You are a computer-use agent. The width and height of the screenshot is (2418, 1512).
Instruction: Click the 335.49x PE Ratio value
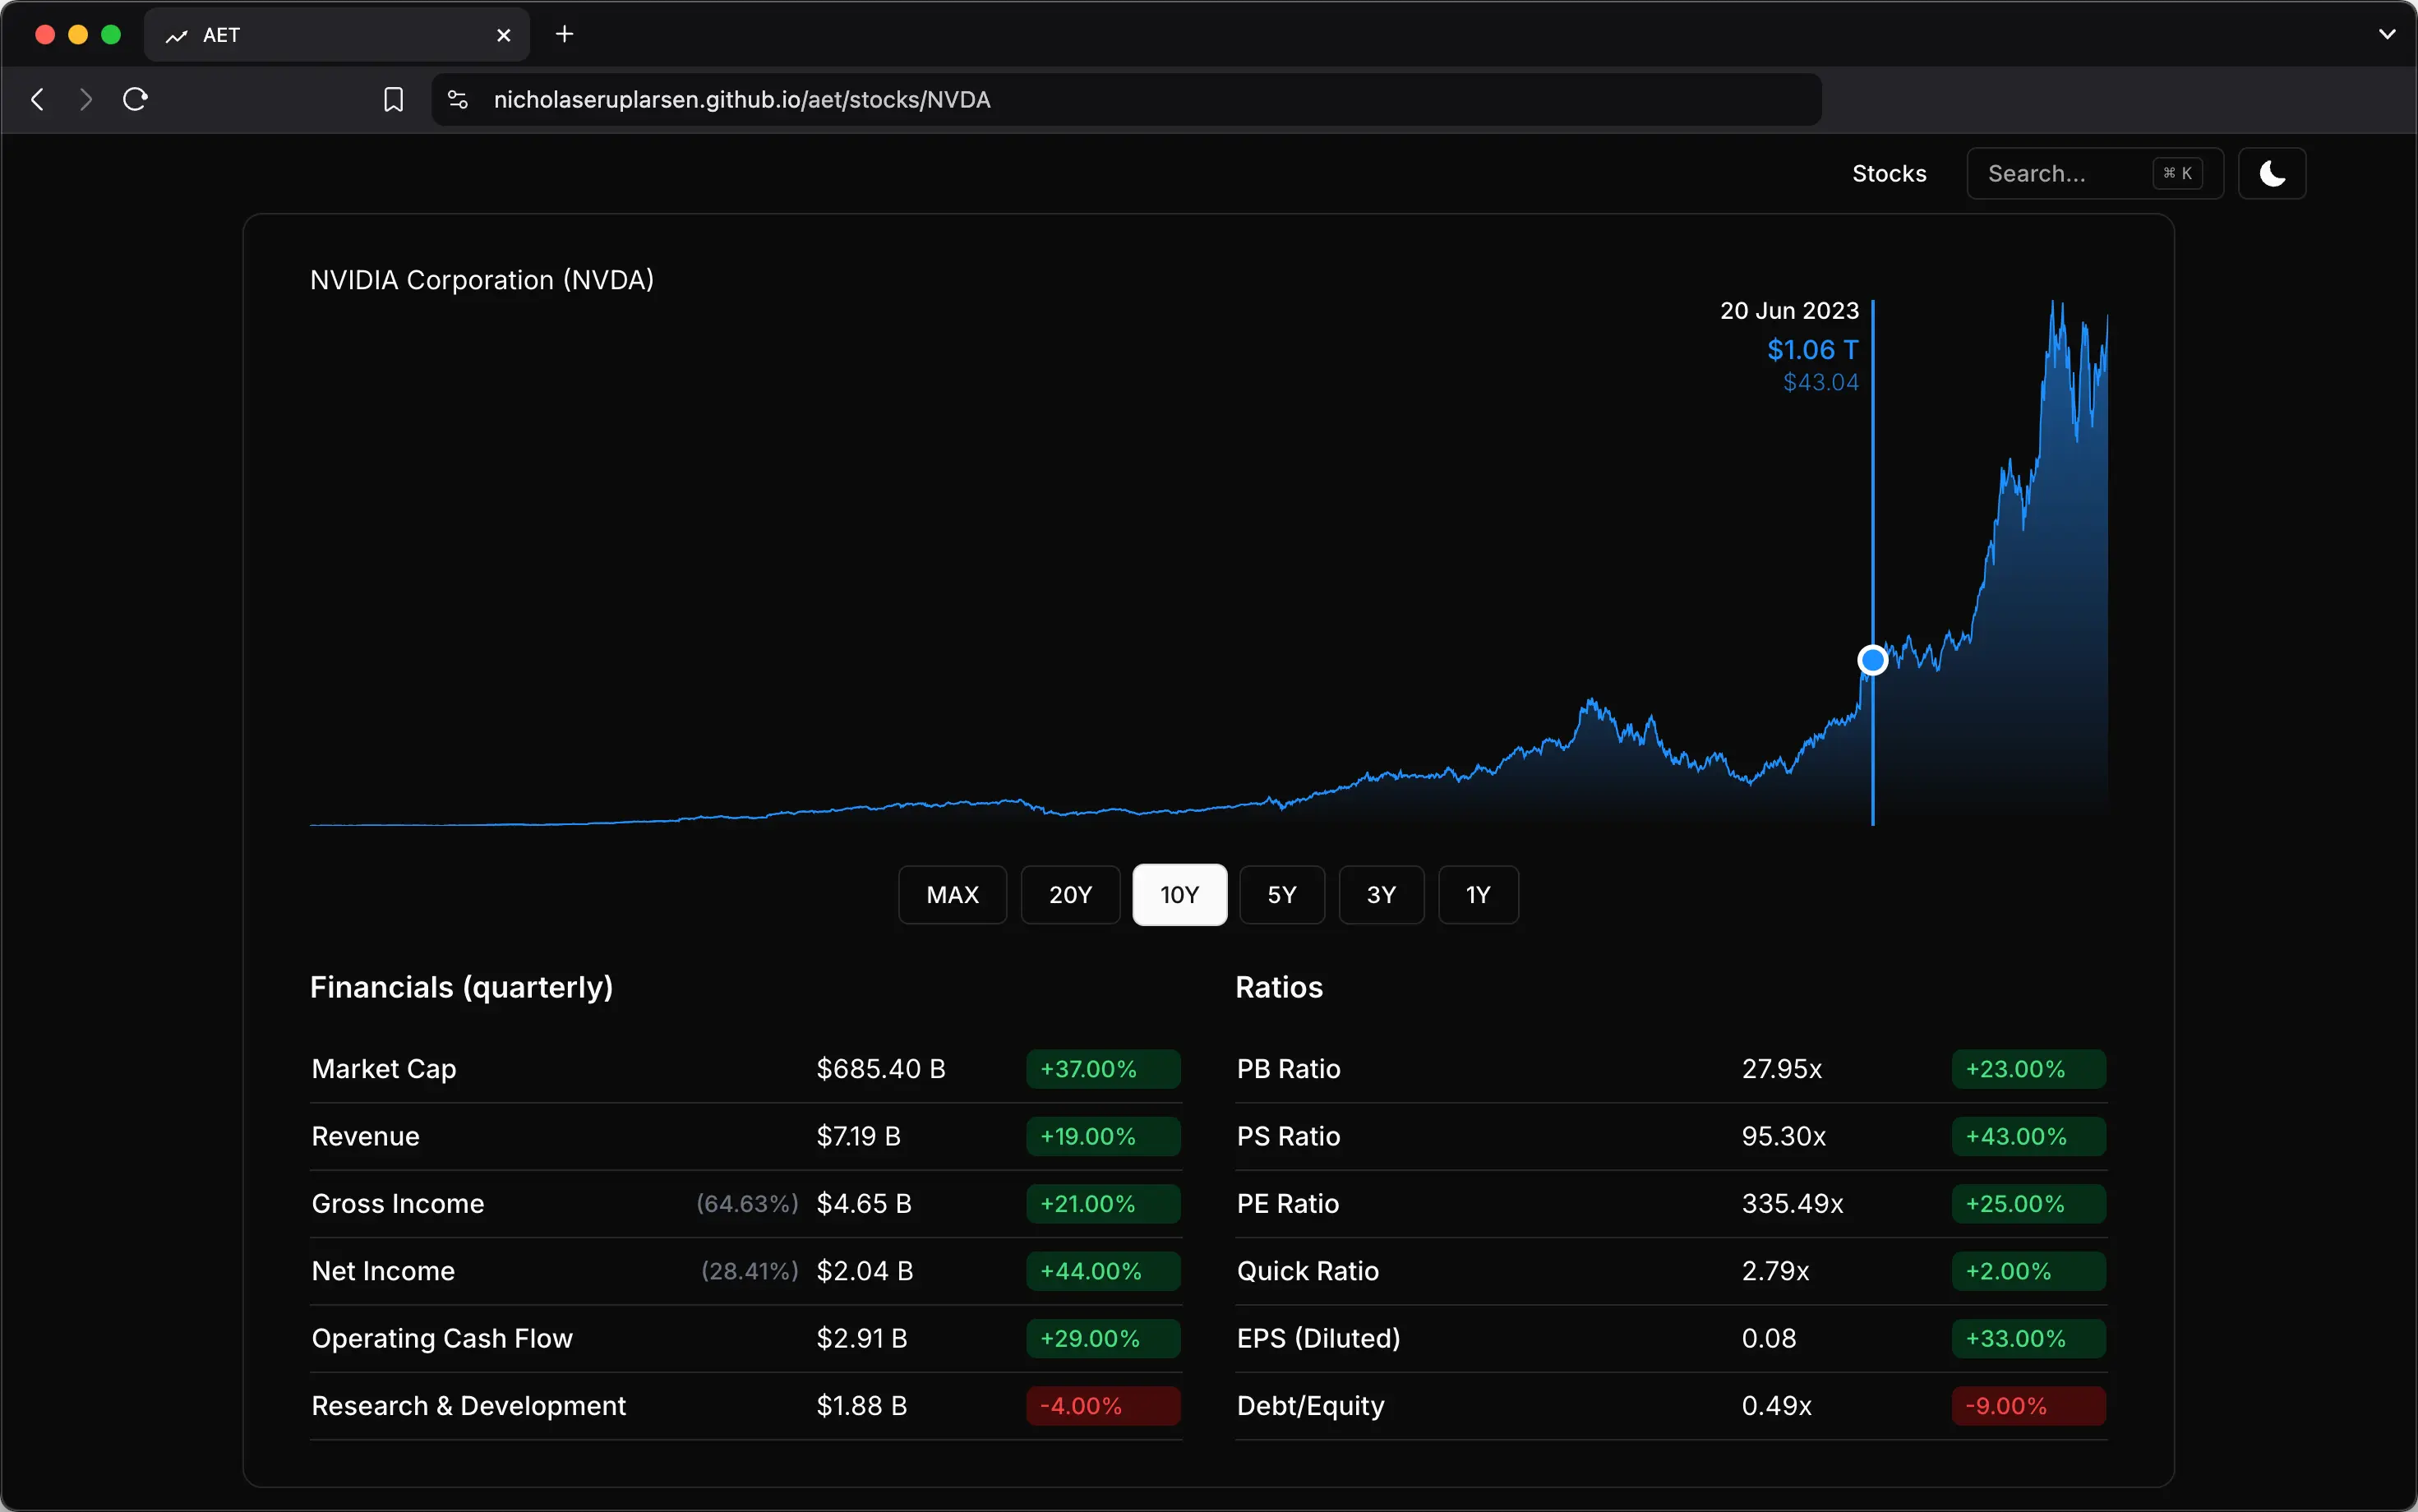(x=1793, y=1204)
